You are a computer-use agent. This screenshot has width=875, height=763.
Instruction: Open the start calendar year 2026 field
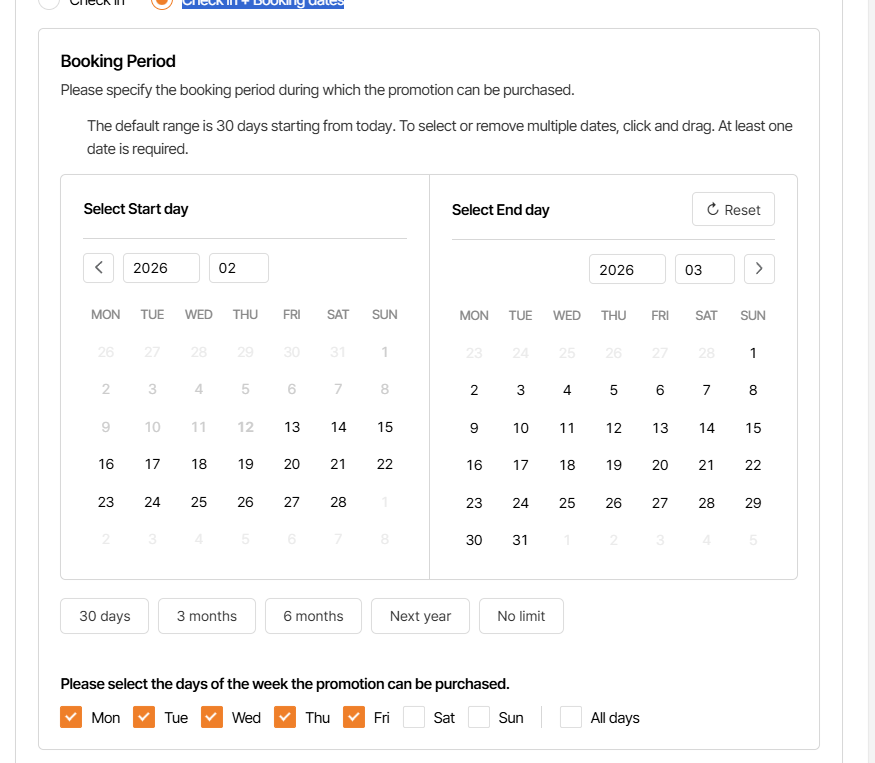[x=161, y=268]
